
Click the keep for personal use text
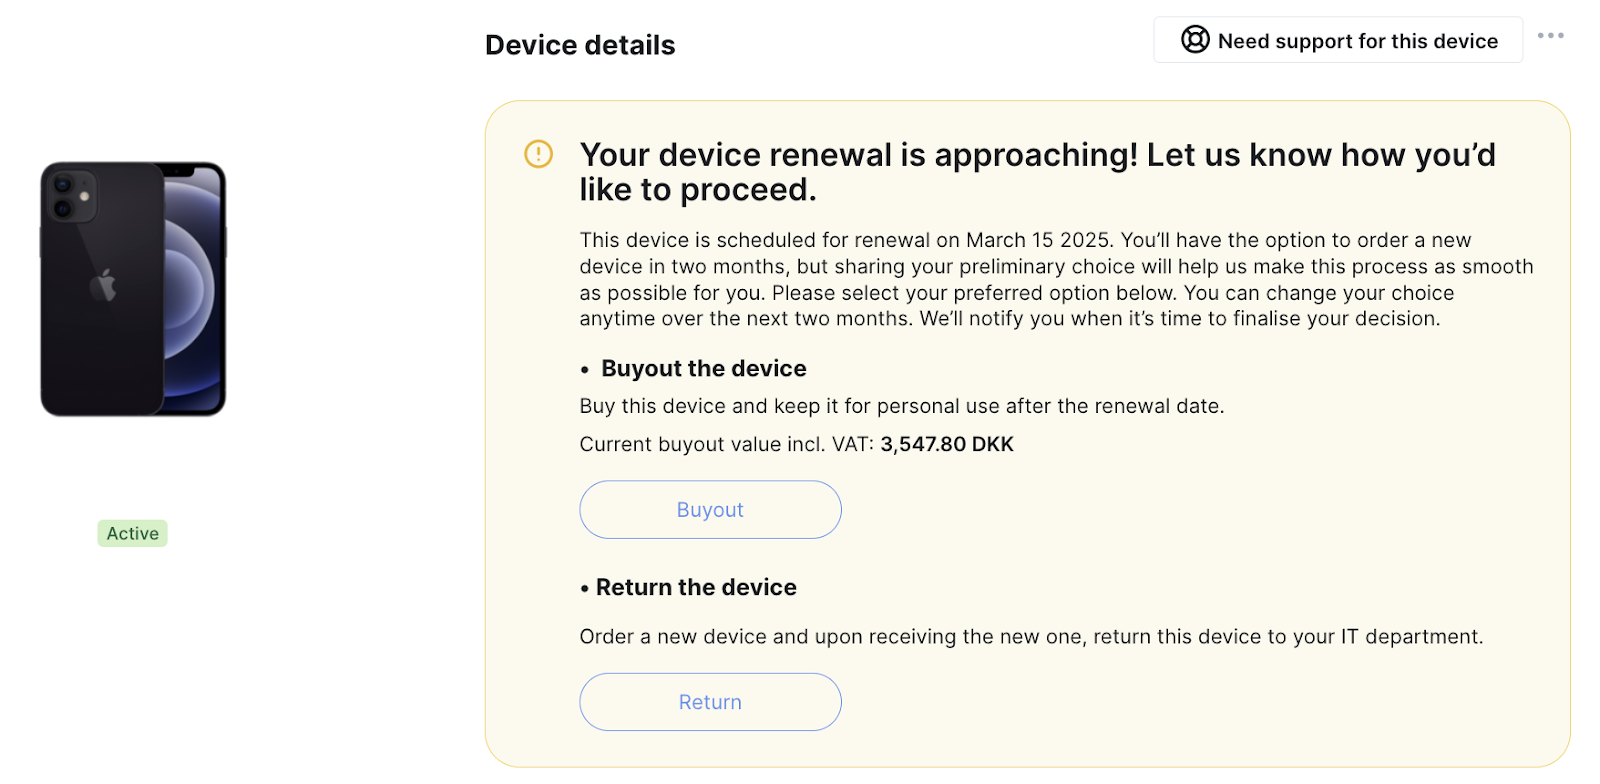tap(902, 406)
